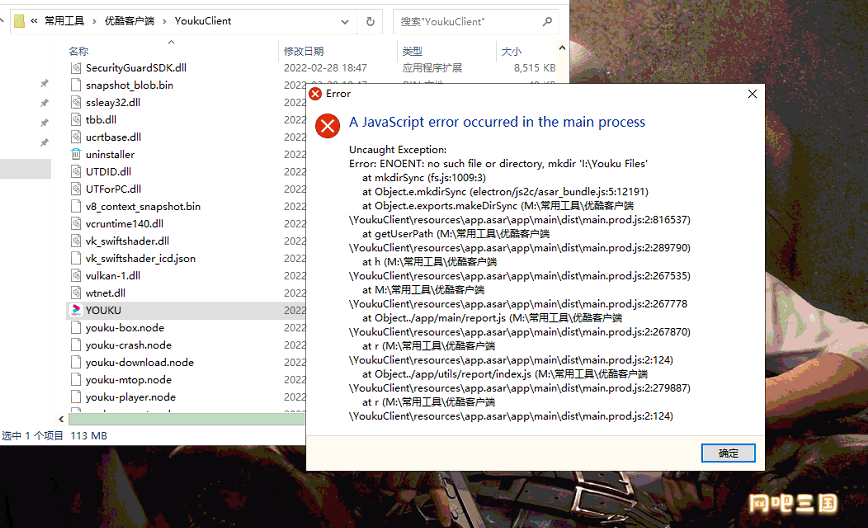Click the search magnifier icon
This screenshot has width=868, height=528.
[x=547, y=22]
